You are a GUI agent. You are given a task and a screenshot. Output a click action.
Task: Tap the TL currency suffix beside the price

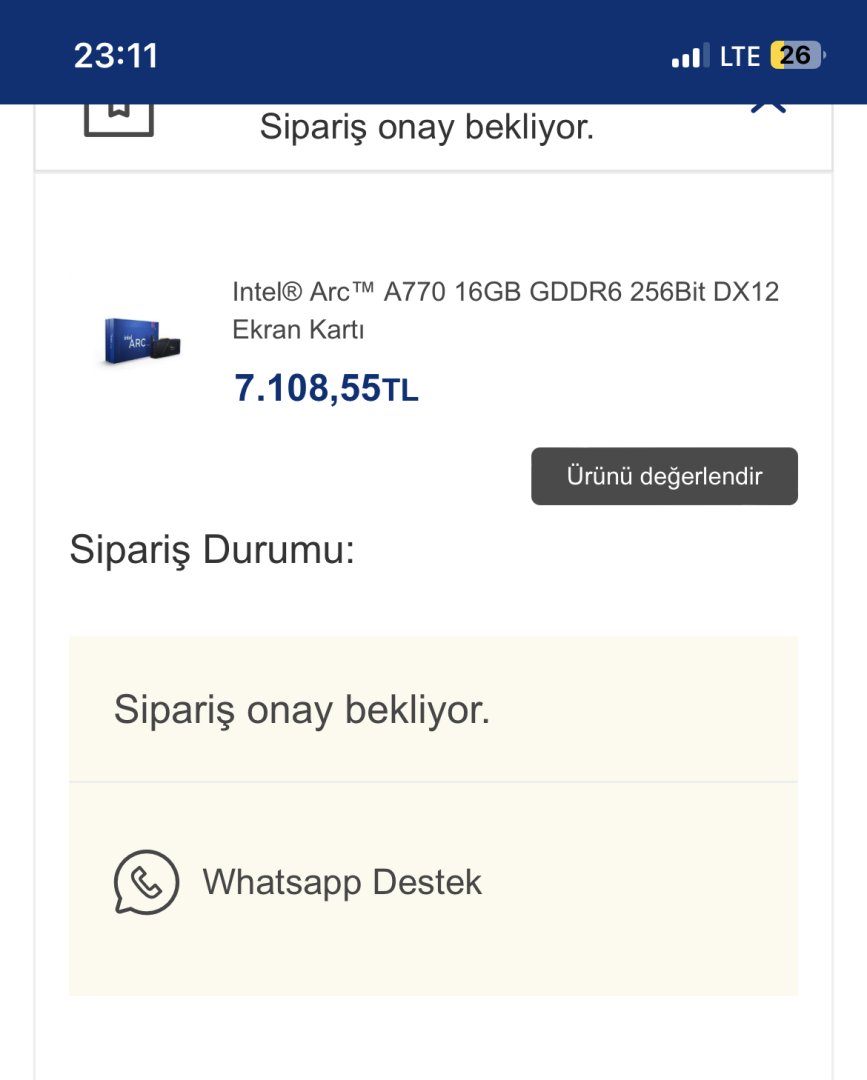click(x=401, y=391)
